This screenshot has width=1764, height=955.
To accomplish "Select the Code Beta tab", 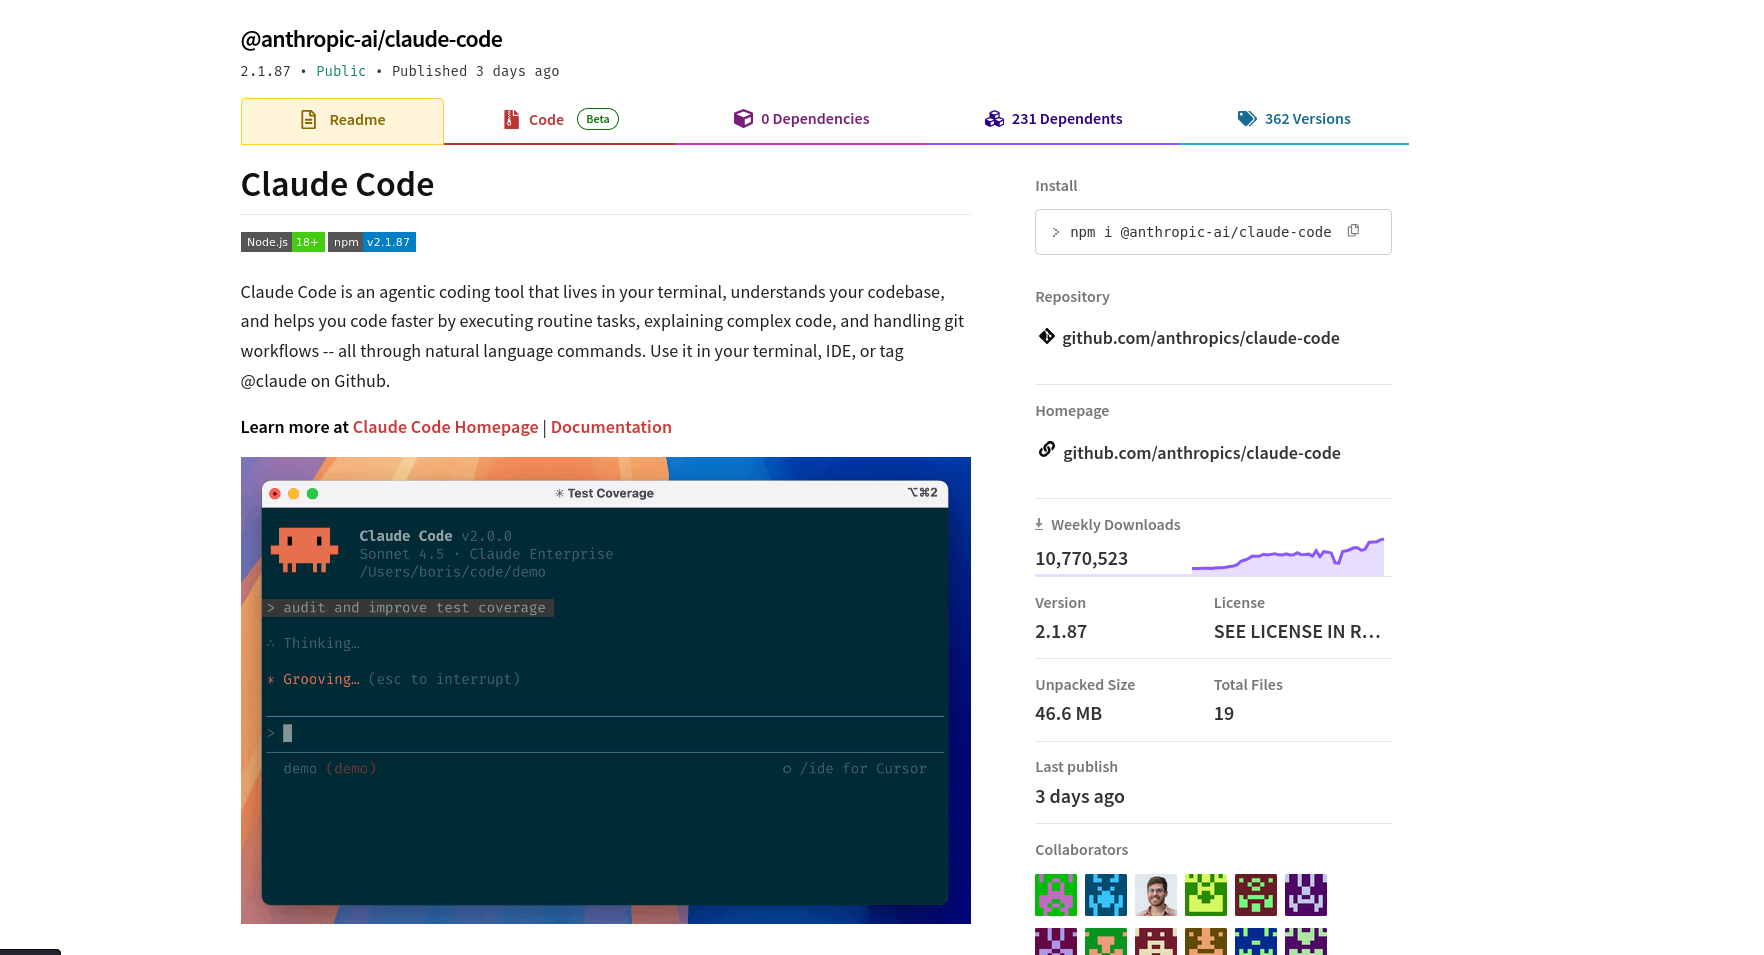I will 546,119.
